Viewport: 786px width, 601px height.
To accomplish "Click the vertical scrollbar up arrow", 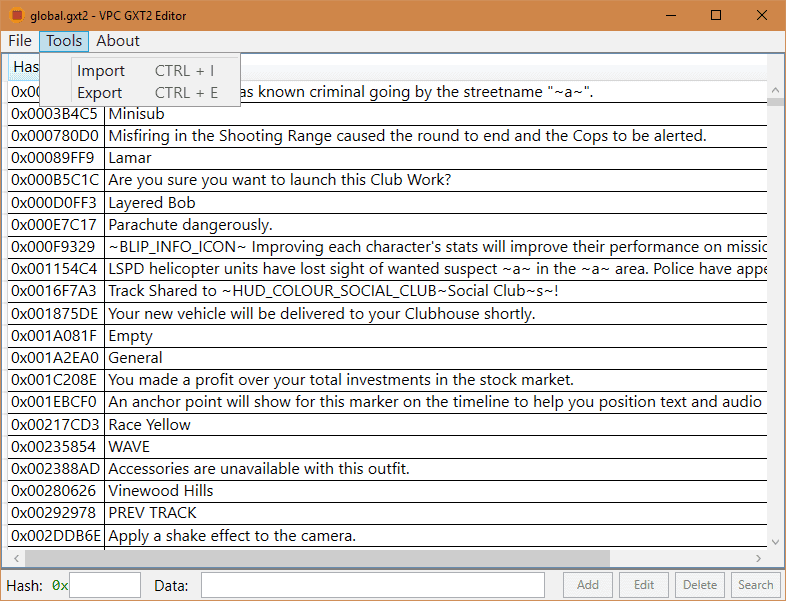I will pos(775,90).
